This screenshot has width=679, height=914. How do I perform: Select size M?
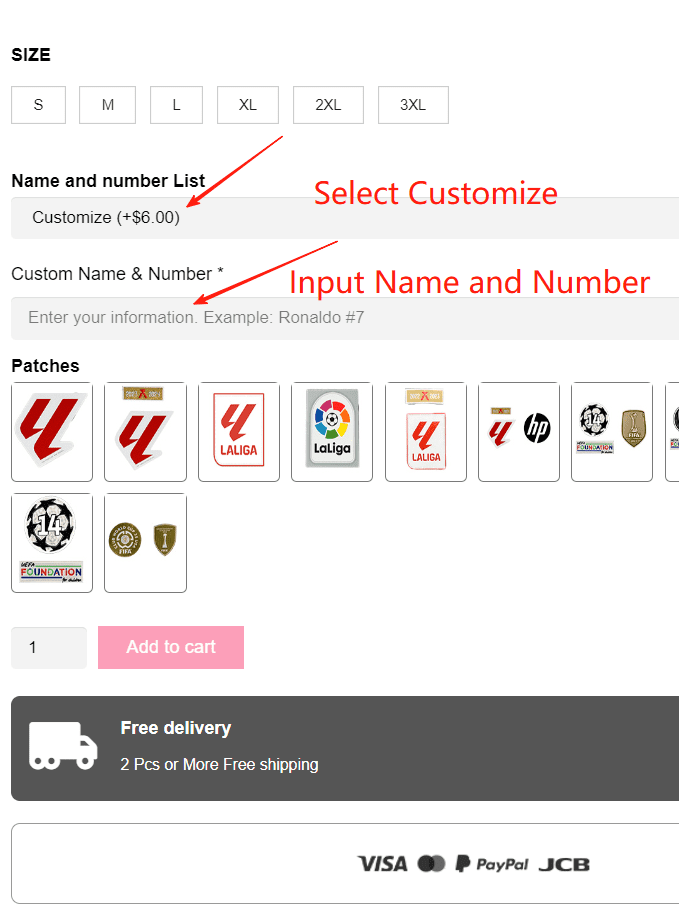[x=107, y=105]
